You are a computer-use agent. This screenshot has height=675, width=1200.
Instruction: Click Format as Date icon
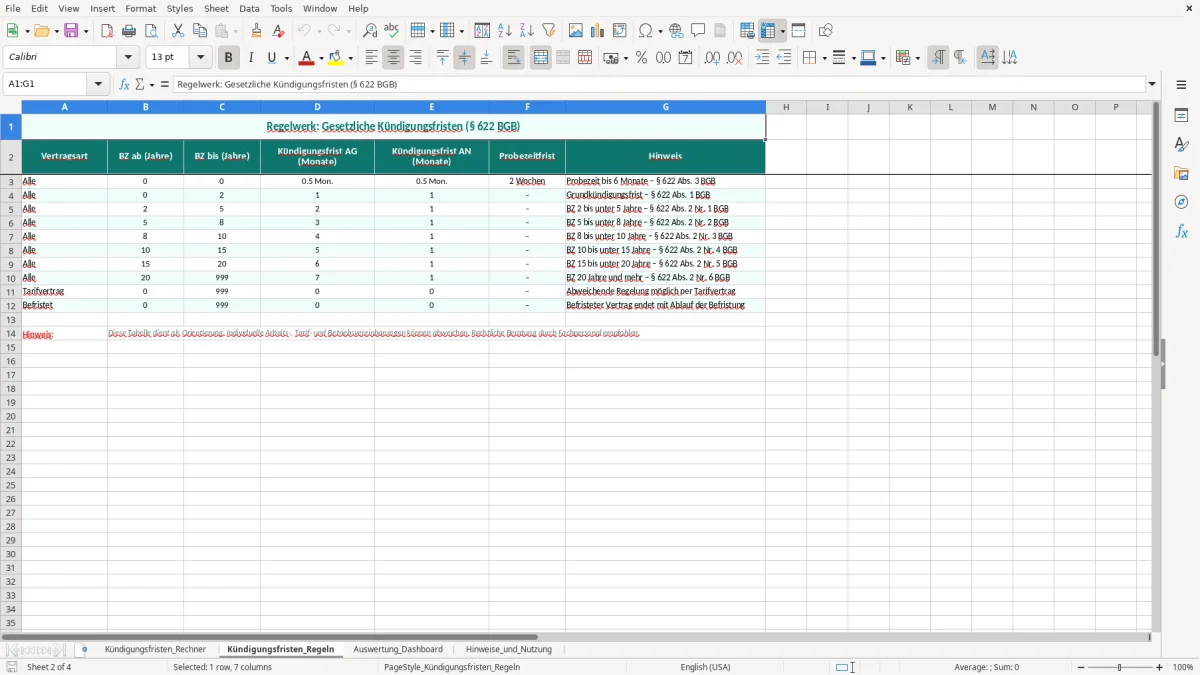[x=685, y=58]
